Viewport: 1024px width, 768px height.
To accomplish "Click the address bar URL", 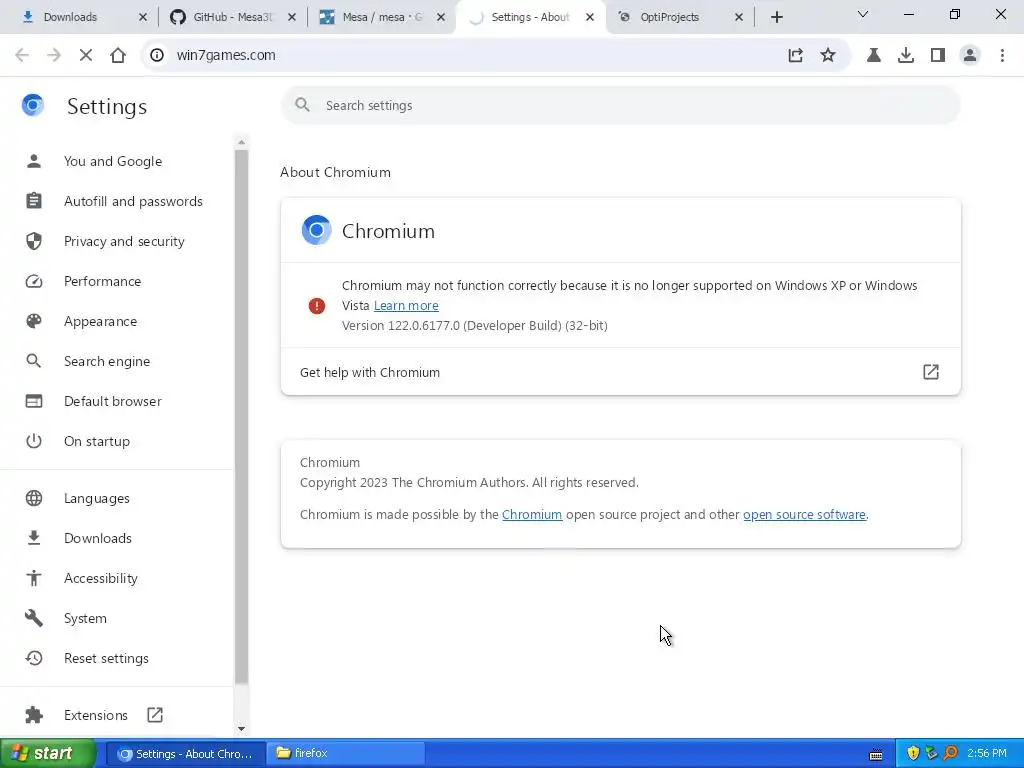I will tap(226, 56).
